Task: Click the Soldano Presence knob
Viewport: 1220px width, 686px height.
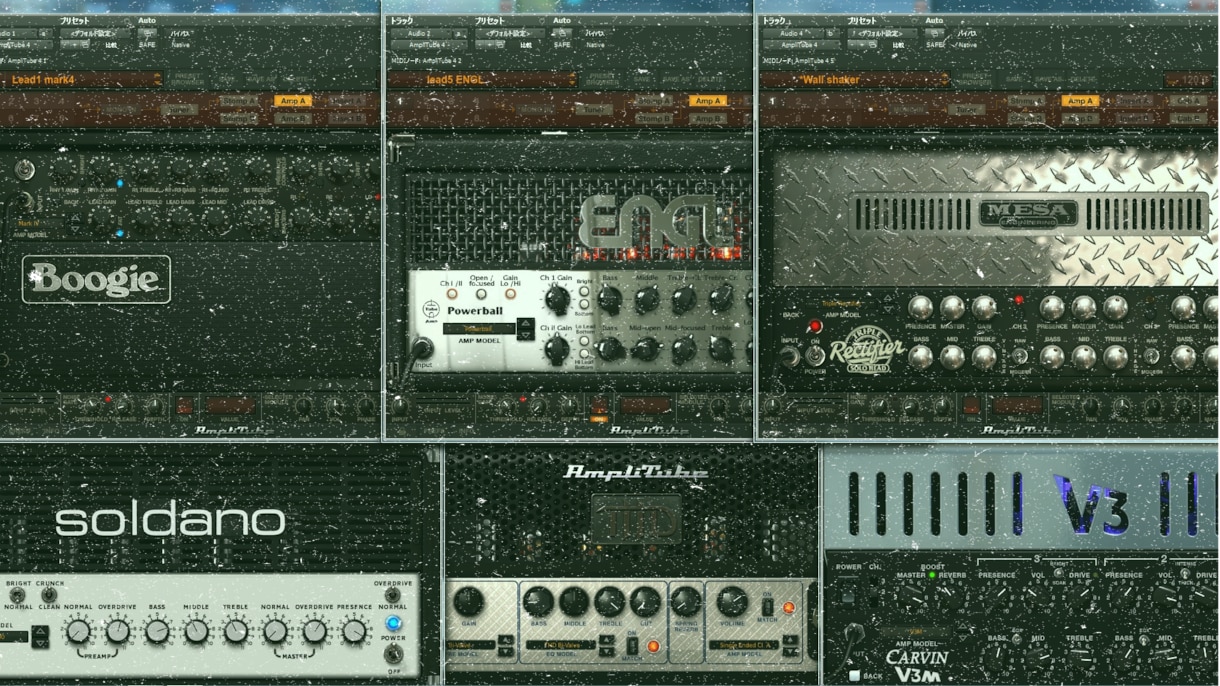Action: tap(354, 631)
